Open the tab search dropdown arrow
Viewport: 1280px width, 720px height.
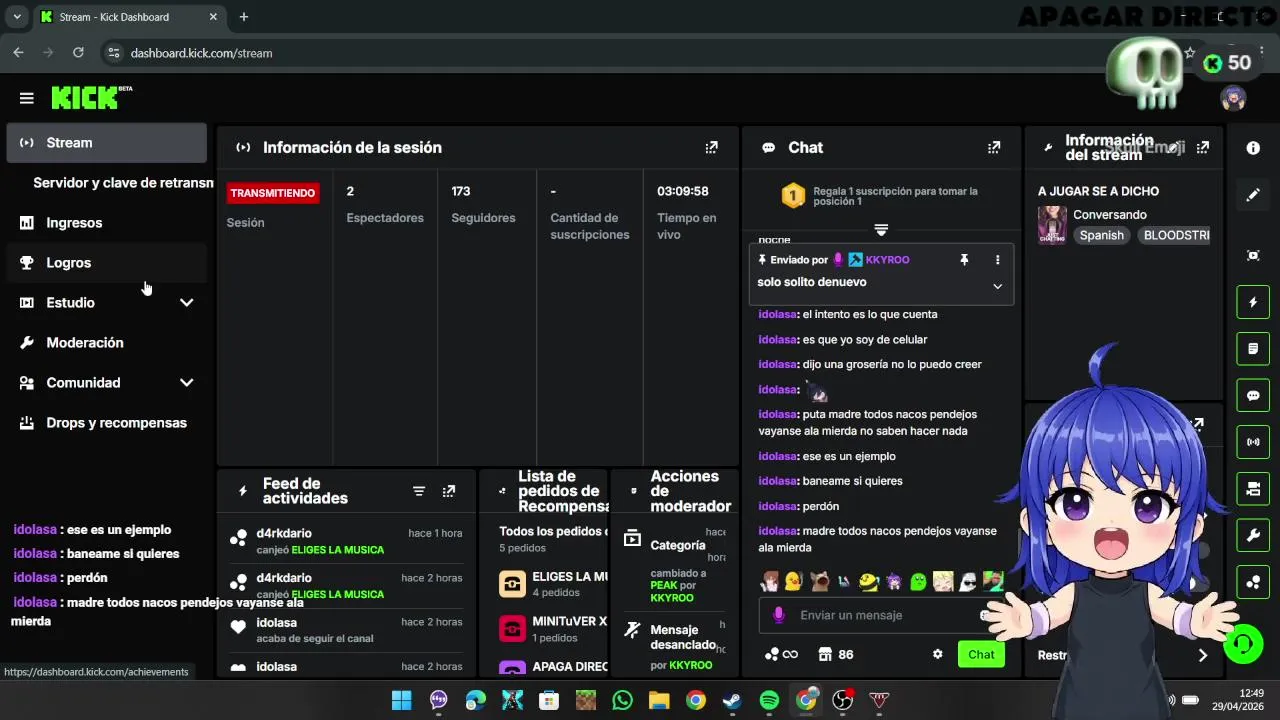17,17
